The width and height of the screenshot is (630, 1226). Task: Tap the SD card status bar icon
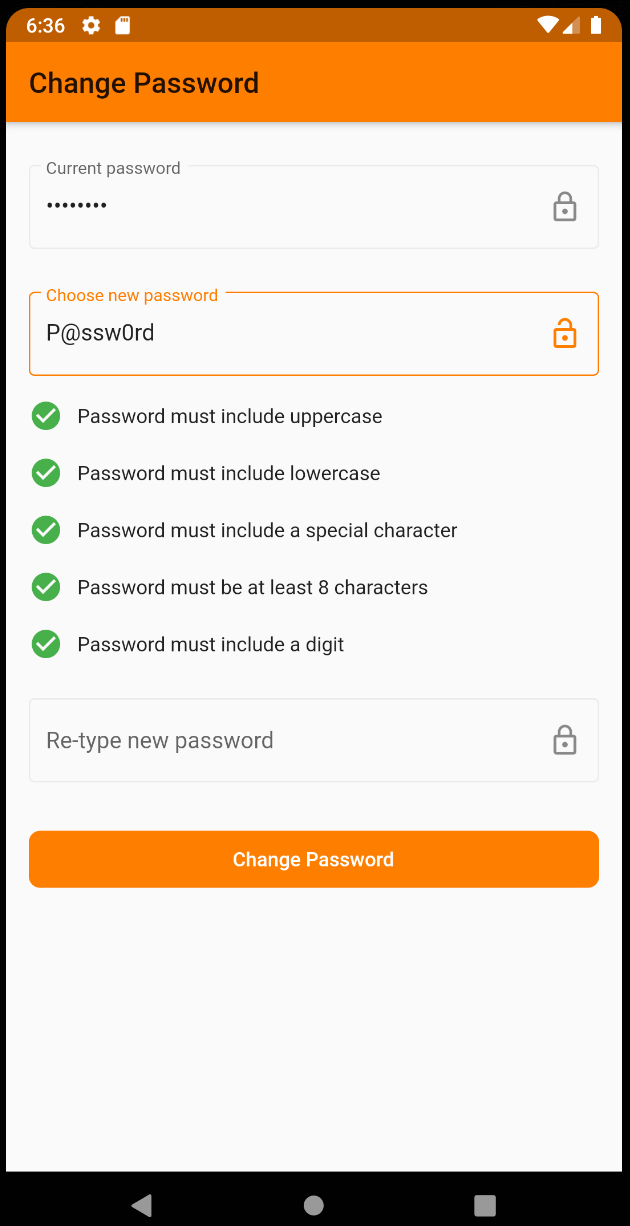[124, 25]
